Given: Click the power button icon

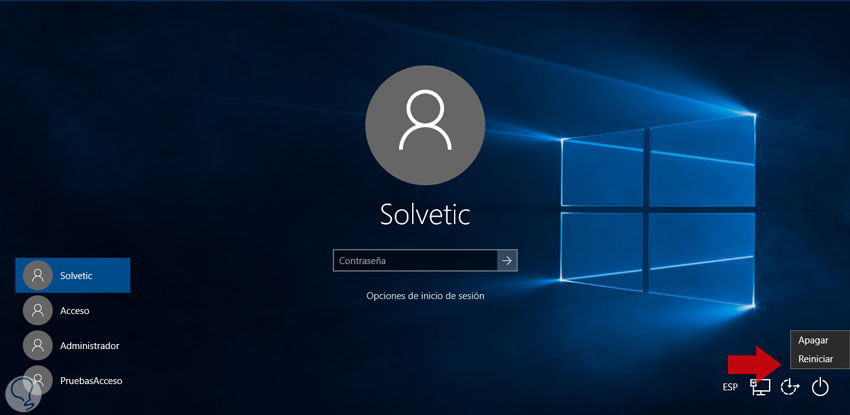Looking at the screenshot, I should point(820,387).
